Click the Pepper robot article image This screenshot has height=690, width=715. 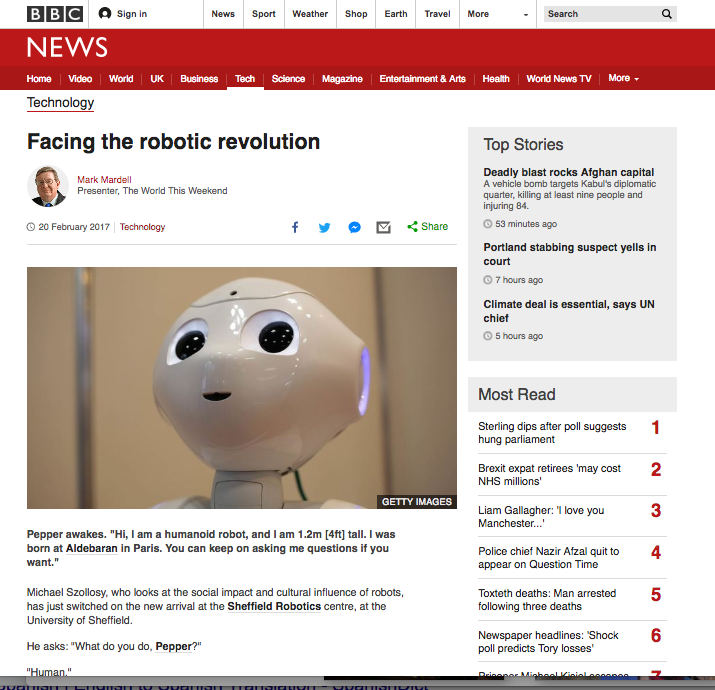coord(241,388)
